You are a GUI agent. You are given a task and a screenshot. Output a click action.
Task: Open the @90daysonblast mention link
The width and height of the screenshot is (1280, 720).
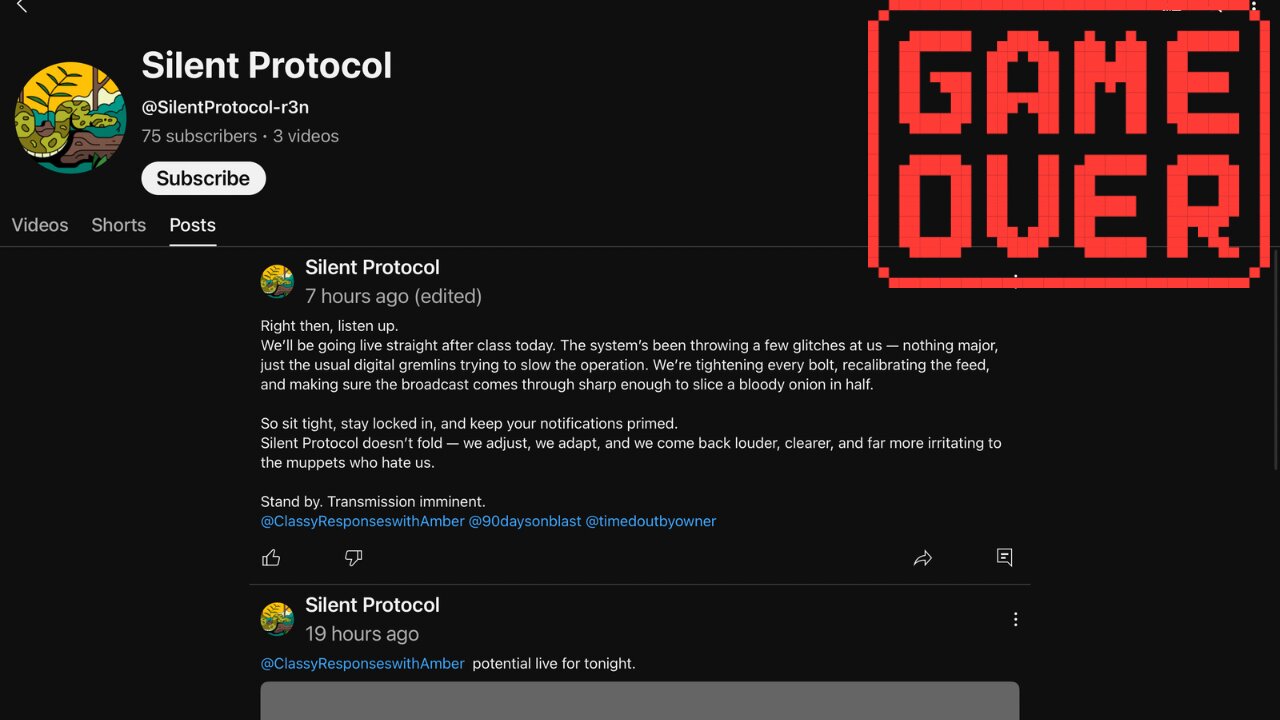point(525,521)
